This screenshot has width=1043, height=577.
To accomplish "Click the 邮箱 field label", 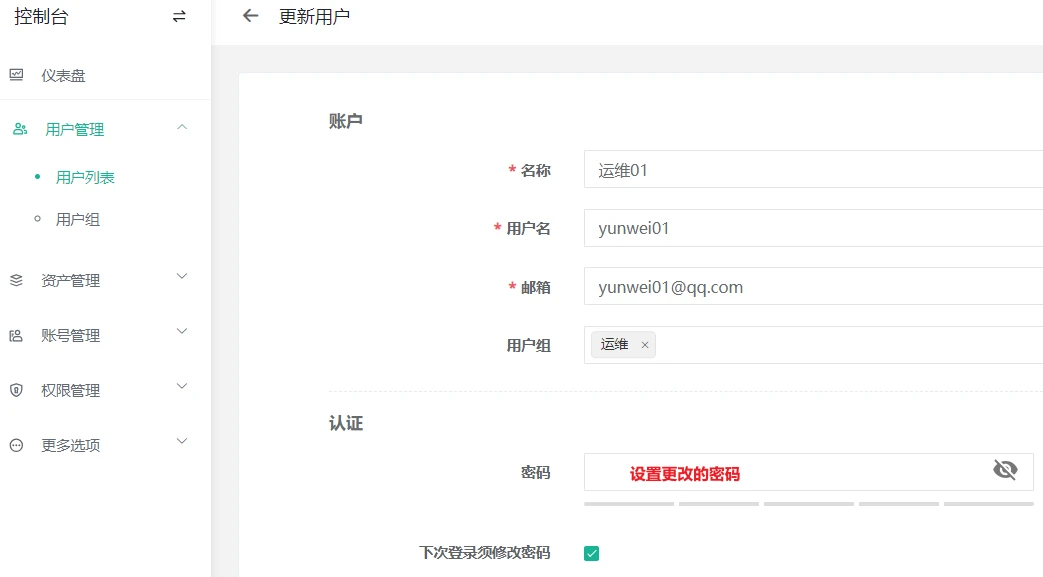I will (x=535, y=287).
